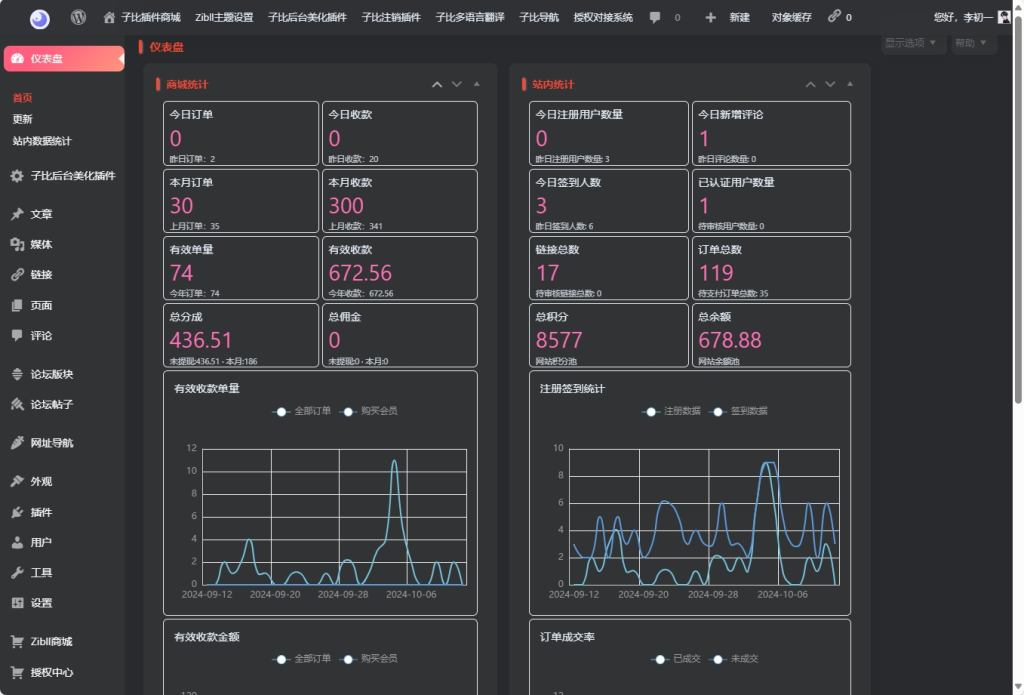Move the 站内统计 panel up with the arrow
Screen dimensions: 1024x695
(x=810, y=85)
